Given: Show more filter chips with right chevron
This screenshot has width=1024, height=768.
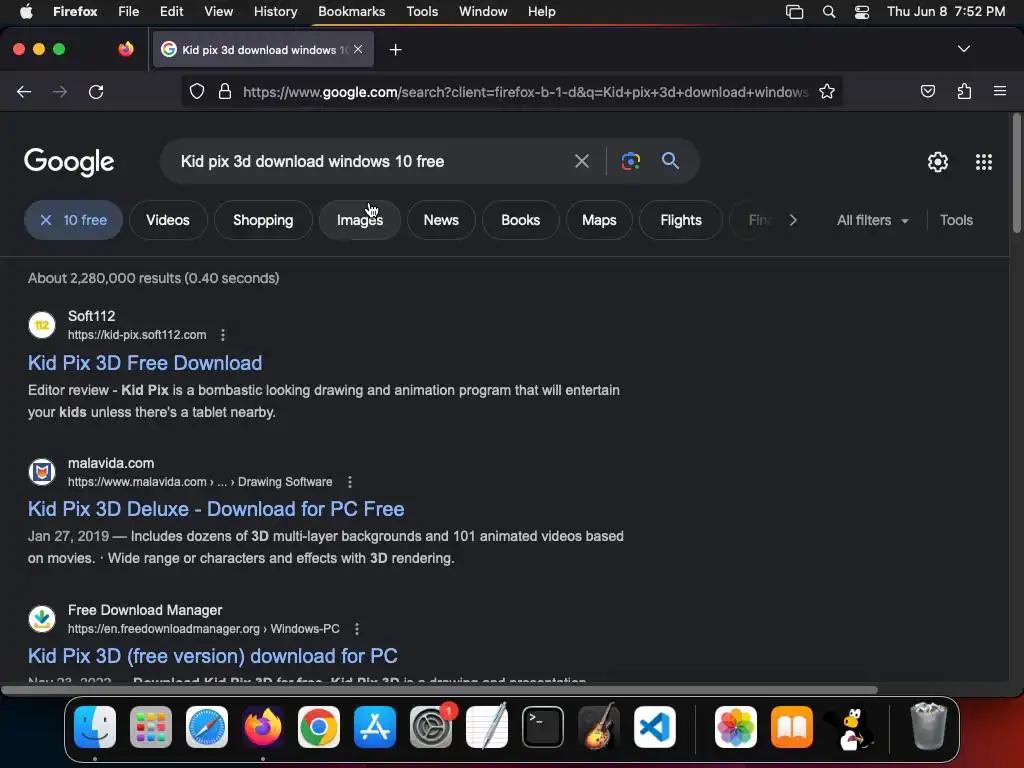Looking at the screenshot, I should [x=793, y=220].
